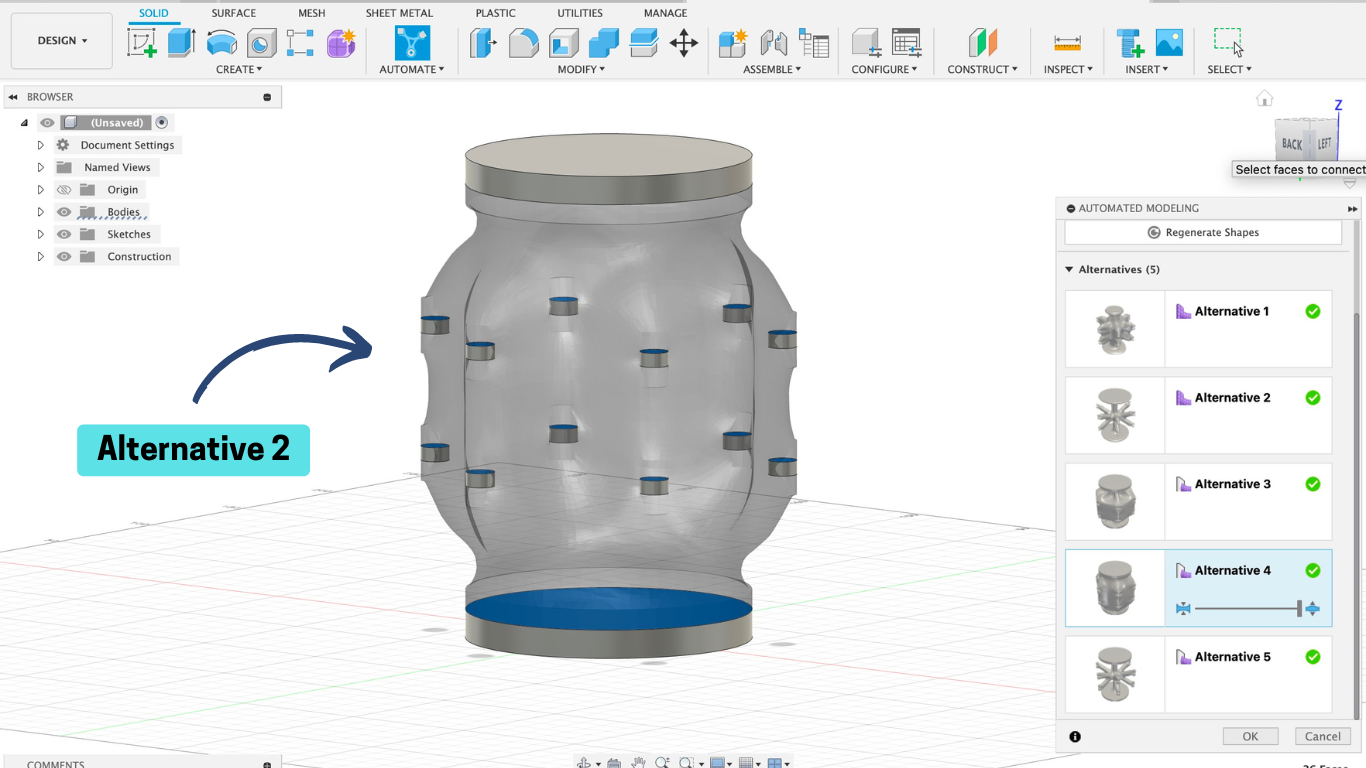The height and width of the screenshot is (768, 1366).
Task: Select the Combine tool
Action: 604,43
